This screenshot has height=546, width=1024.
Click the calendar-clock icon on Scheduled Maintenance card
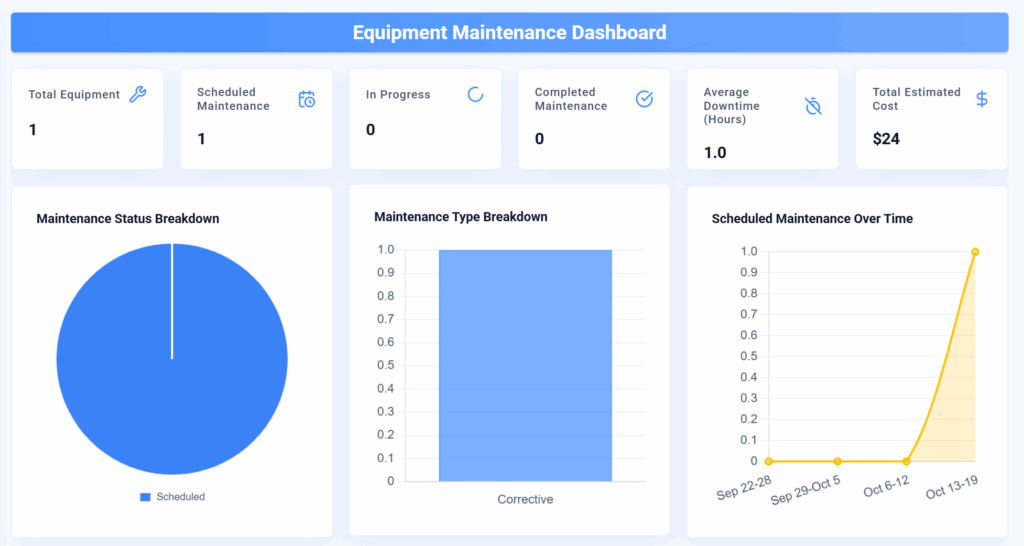307,99
